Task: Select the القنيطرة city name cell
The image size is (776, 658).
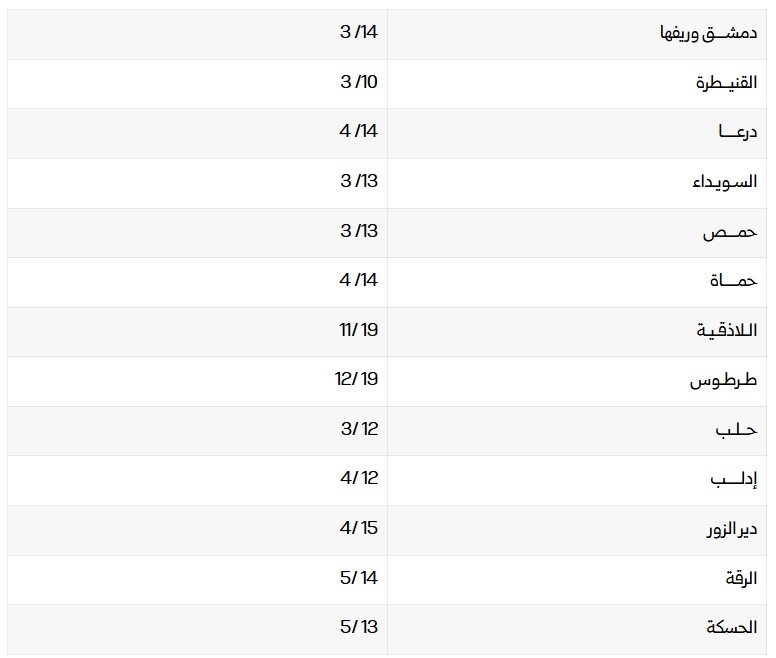Action: [x=726, y=82]
